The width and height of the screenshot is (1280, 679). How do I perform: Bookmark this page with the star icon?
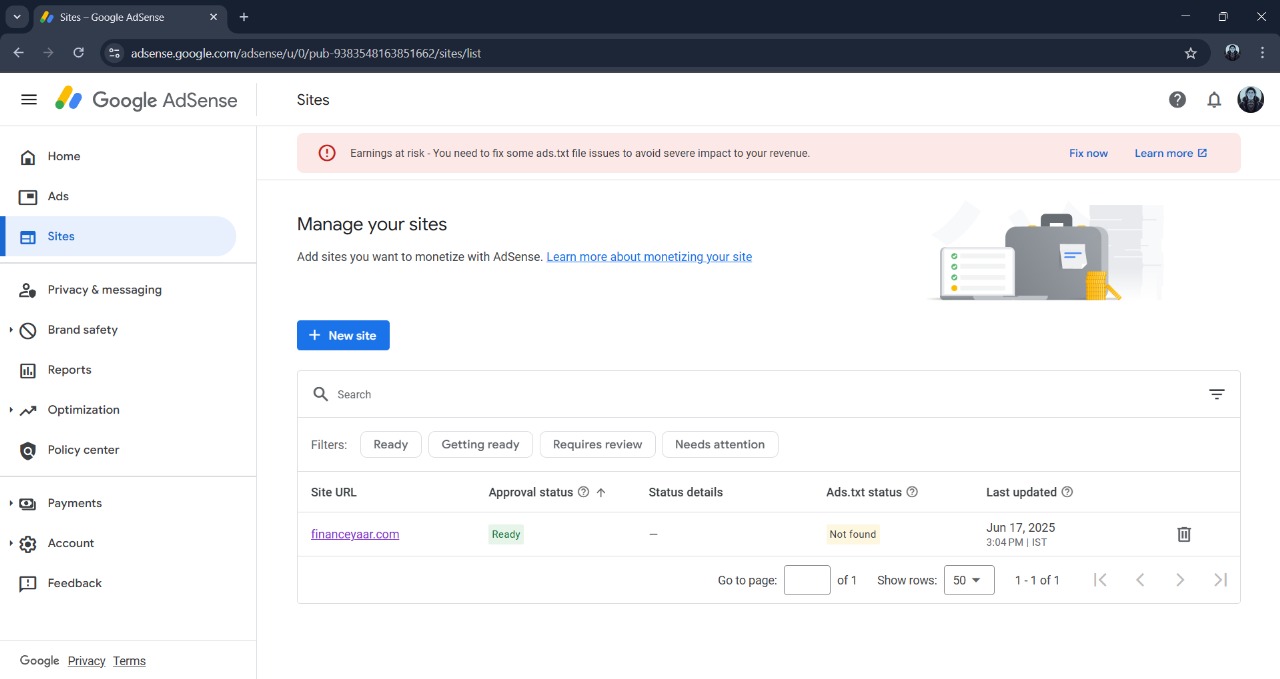point(1191,53)
